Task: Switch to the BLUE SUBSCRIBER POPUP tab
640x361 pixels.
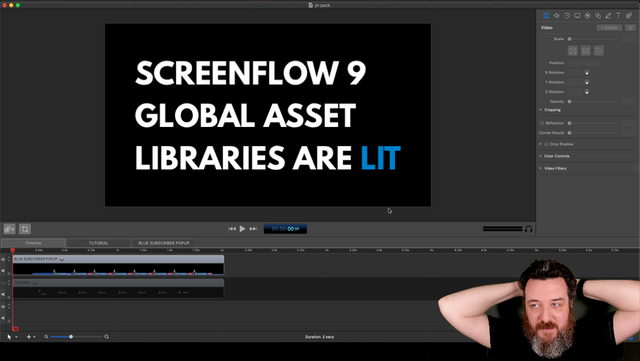Action: point(164,243)
